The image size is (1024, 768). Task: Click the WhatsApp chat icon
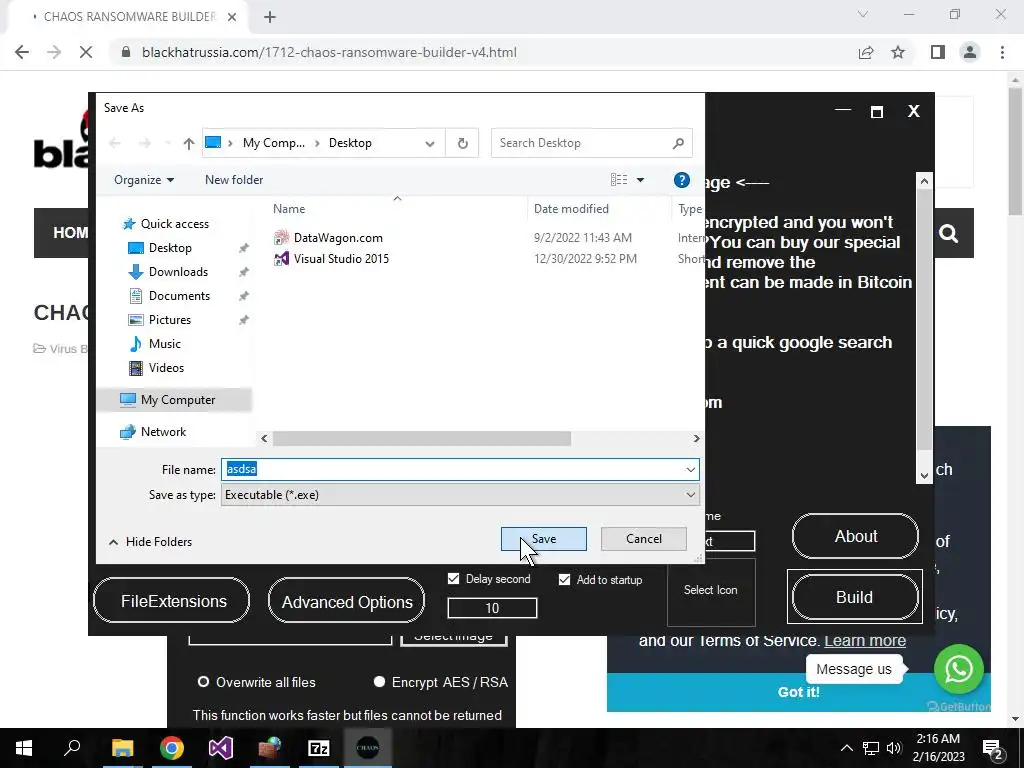(959, 669)
